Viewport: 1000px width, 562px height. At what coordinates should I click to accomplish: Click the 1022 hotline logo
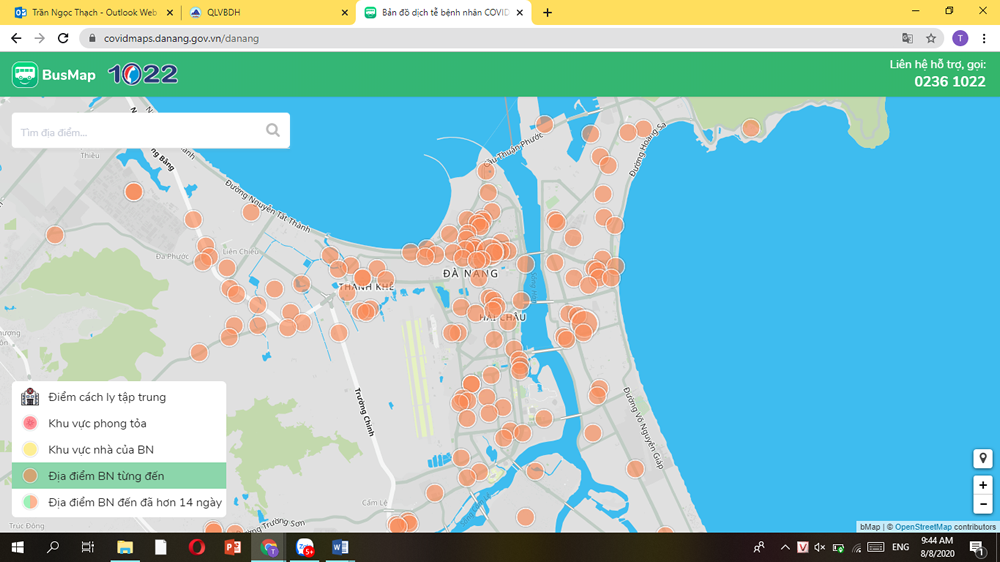142,75
